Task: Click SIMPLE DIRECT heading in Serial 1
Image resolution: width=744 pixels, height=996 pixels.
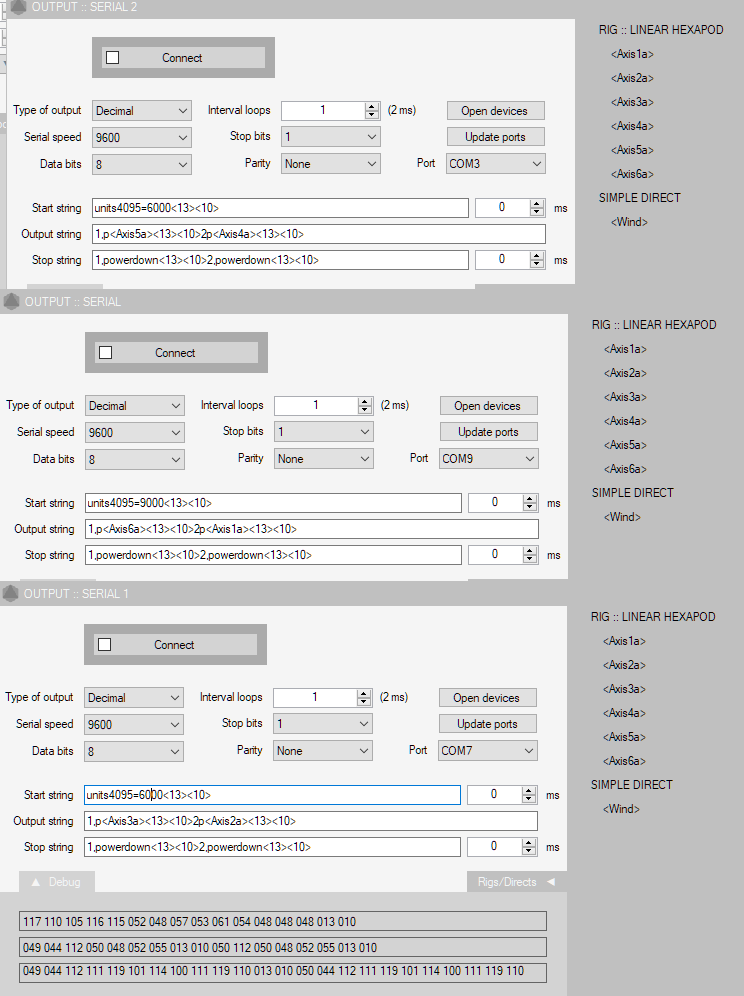Action: coord(632,784)
